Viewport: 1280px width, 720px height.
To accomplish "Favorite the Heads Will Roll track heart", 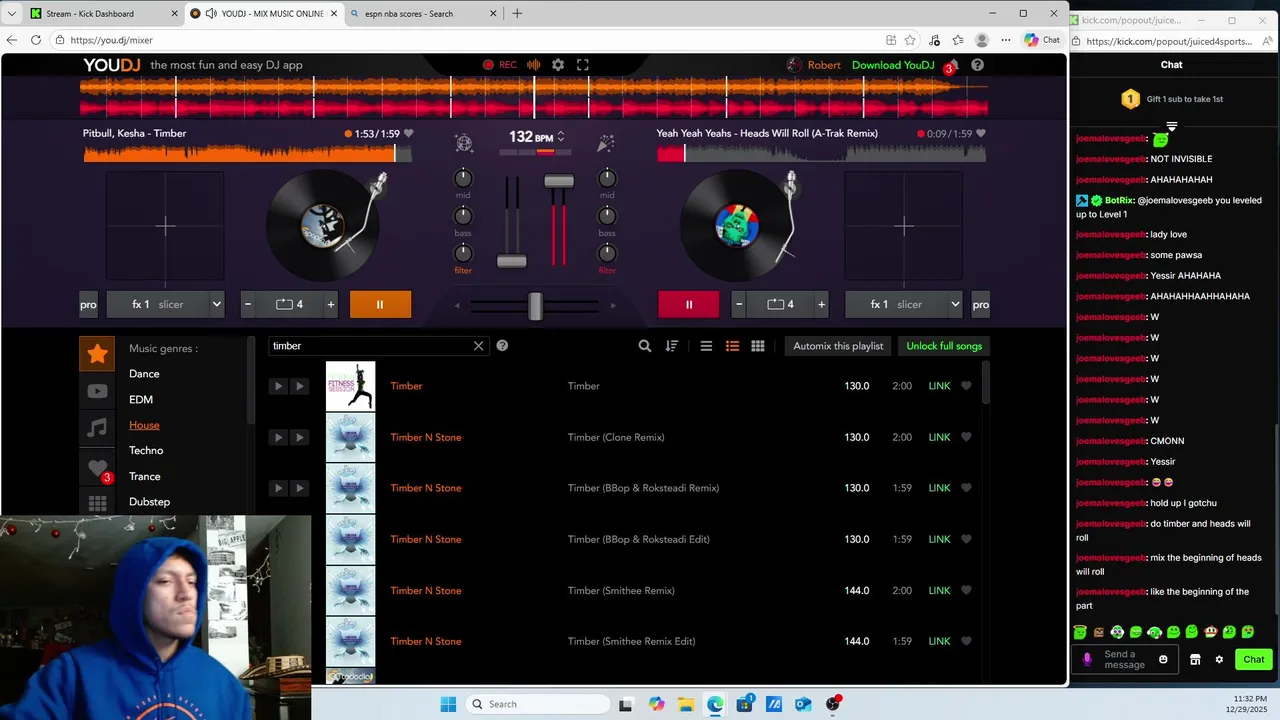I will pos(980,133).
